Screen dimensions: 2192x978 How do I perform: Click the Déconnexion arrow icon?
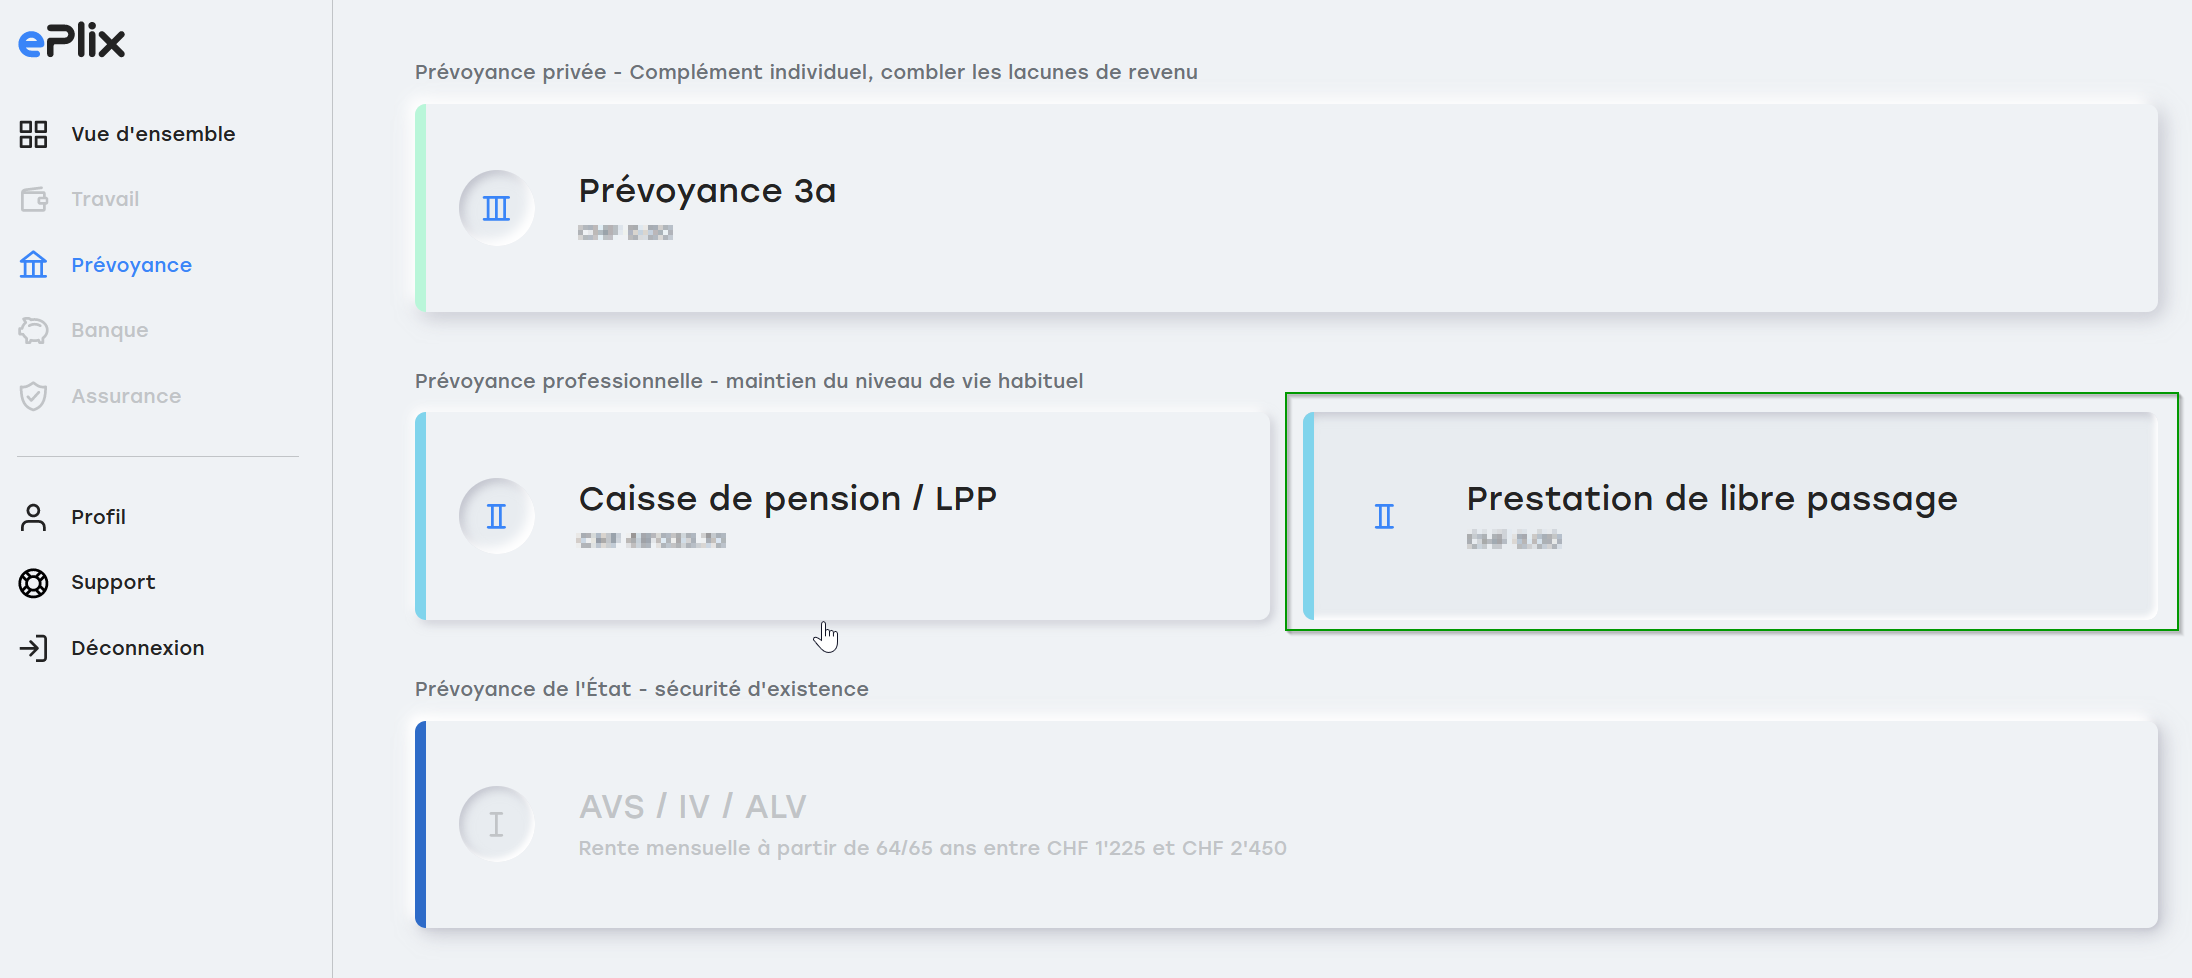(33, 648)
